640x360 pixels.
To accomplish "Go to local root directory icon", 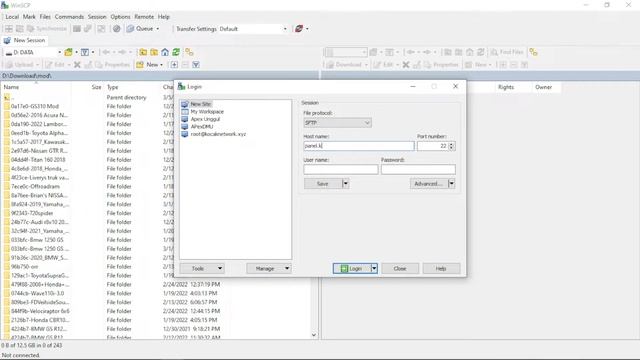I will pos(154,52).
